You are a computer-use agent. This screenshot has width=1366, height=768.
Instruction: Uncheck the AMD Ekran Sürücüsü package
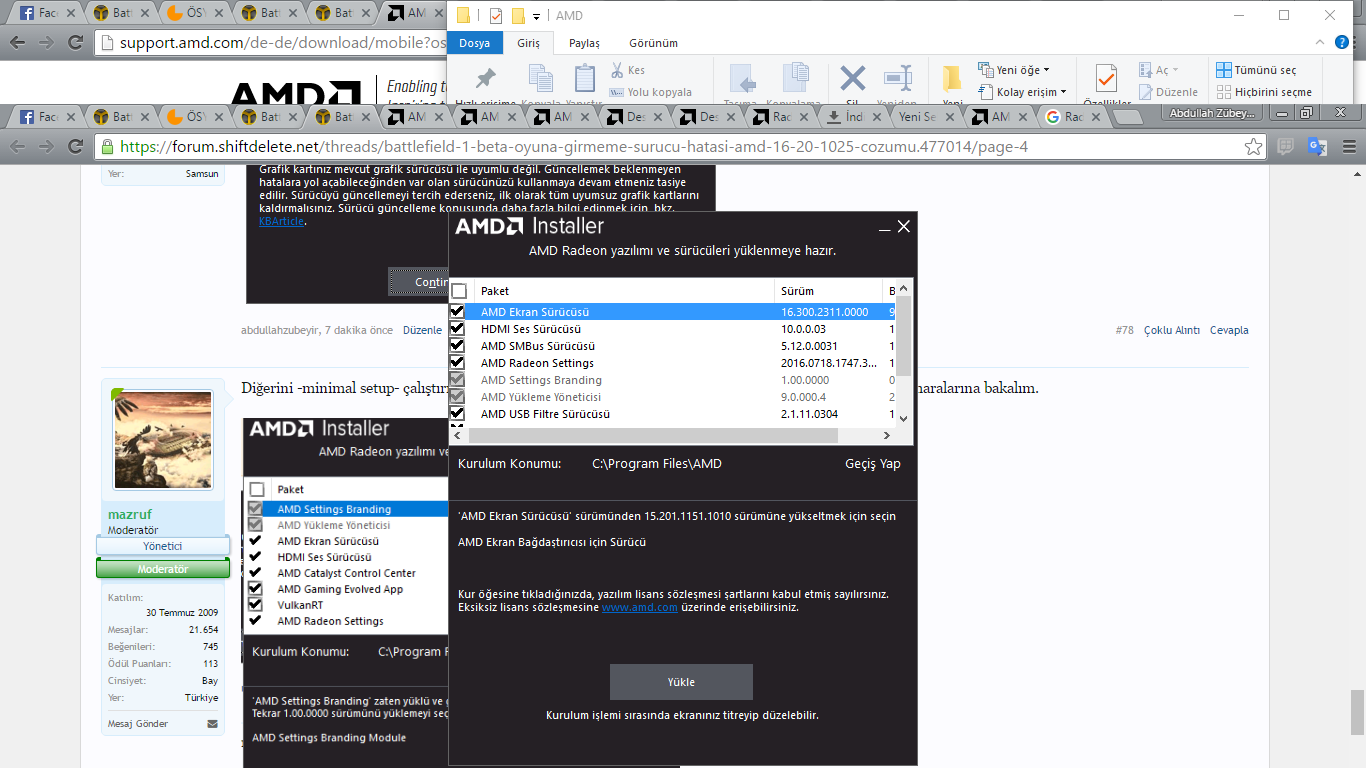[x=458, y=312]
